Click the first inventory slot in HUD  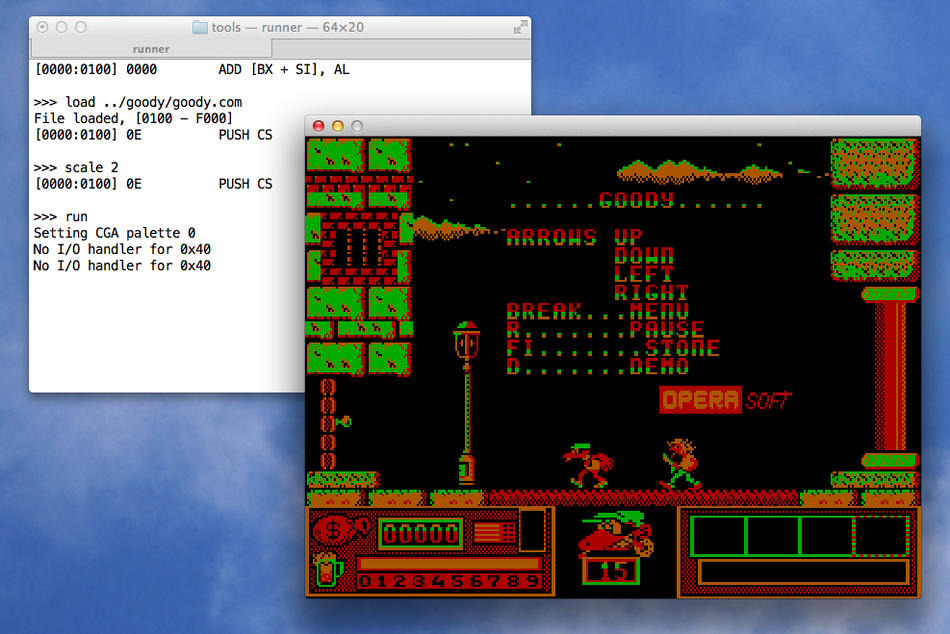(718, 536)
